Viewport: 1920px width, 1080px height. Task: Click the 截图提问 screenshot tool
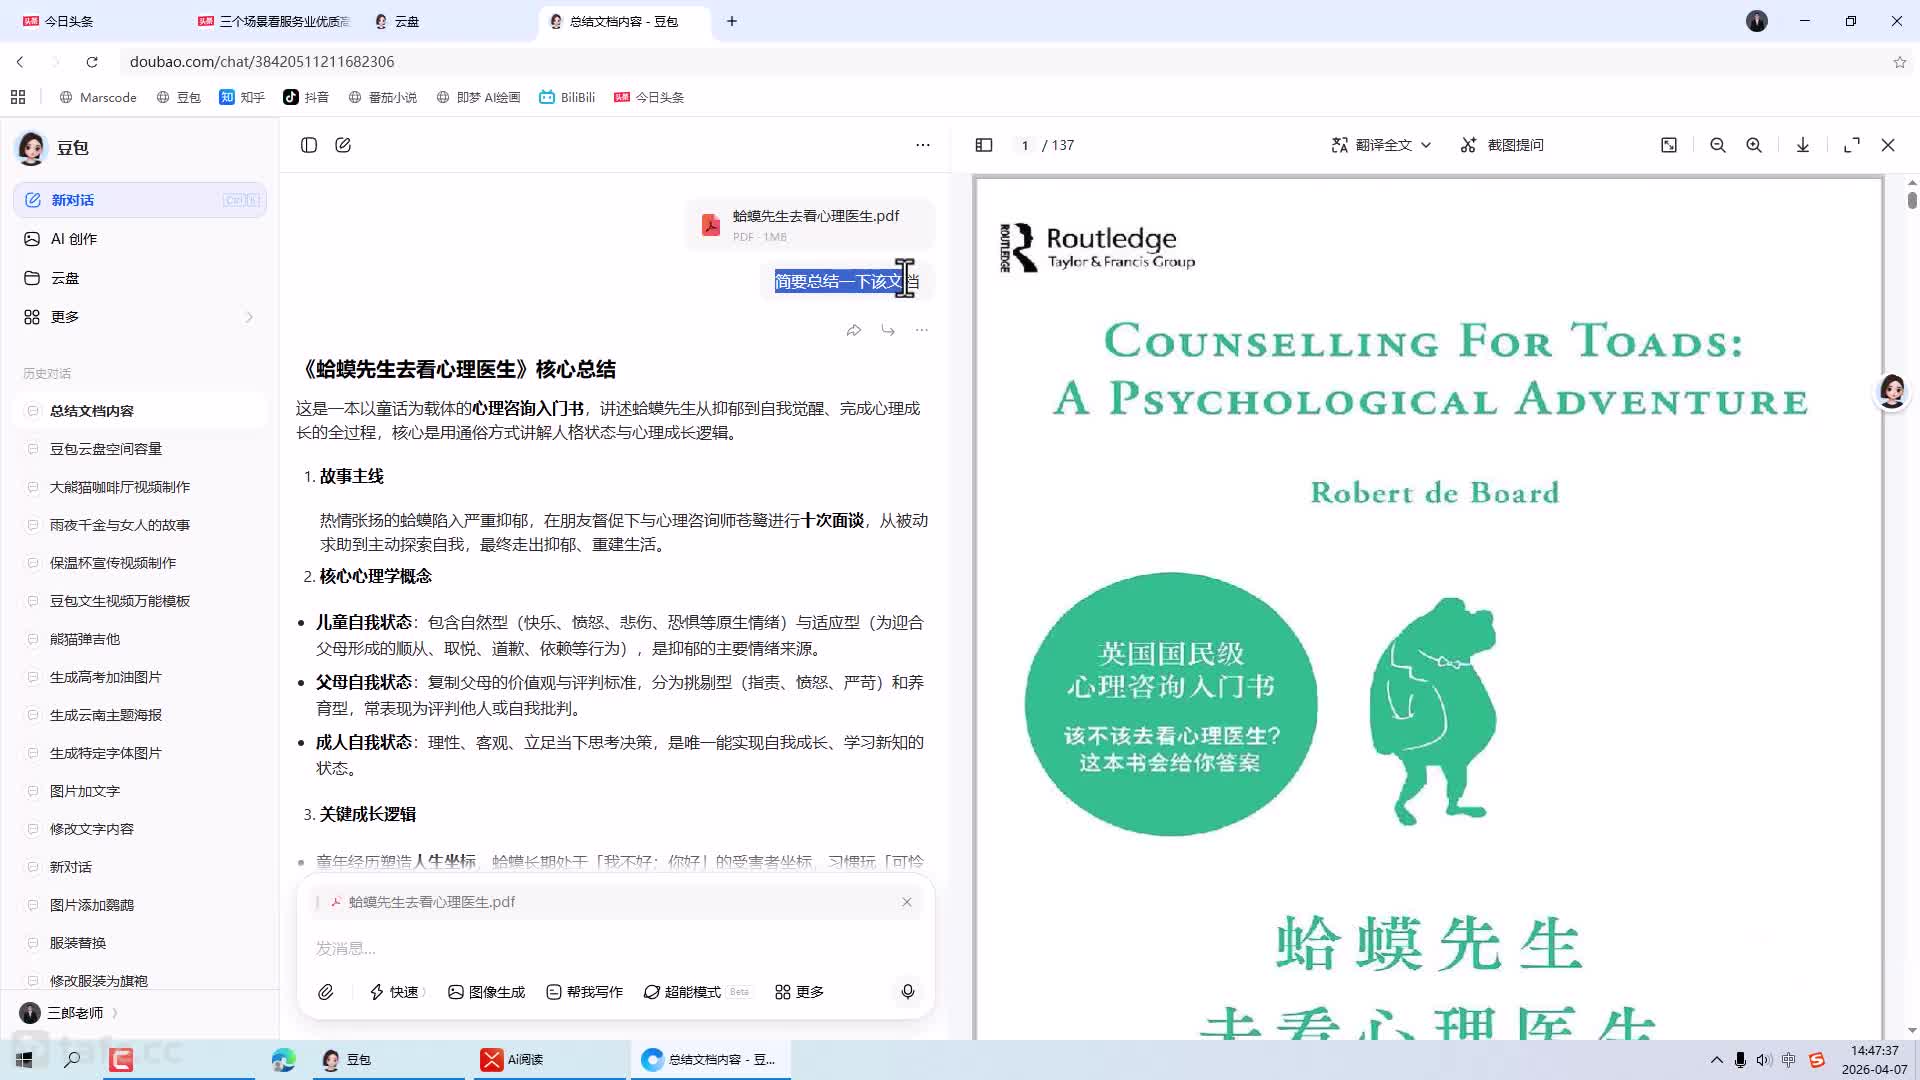tap(1502, 145)
